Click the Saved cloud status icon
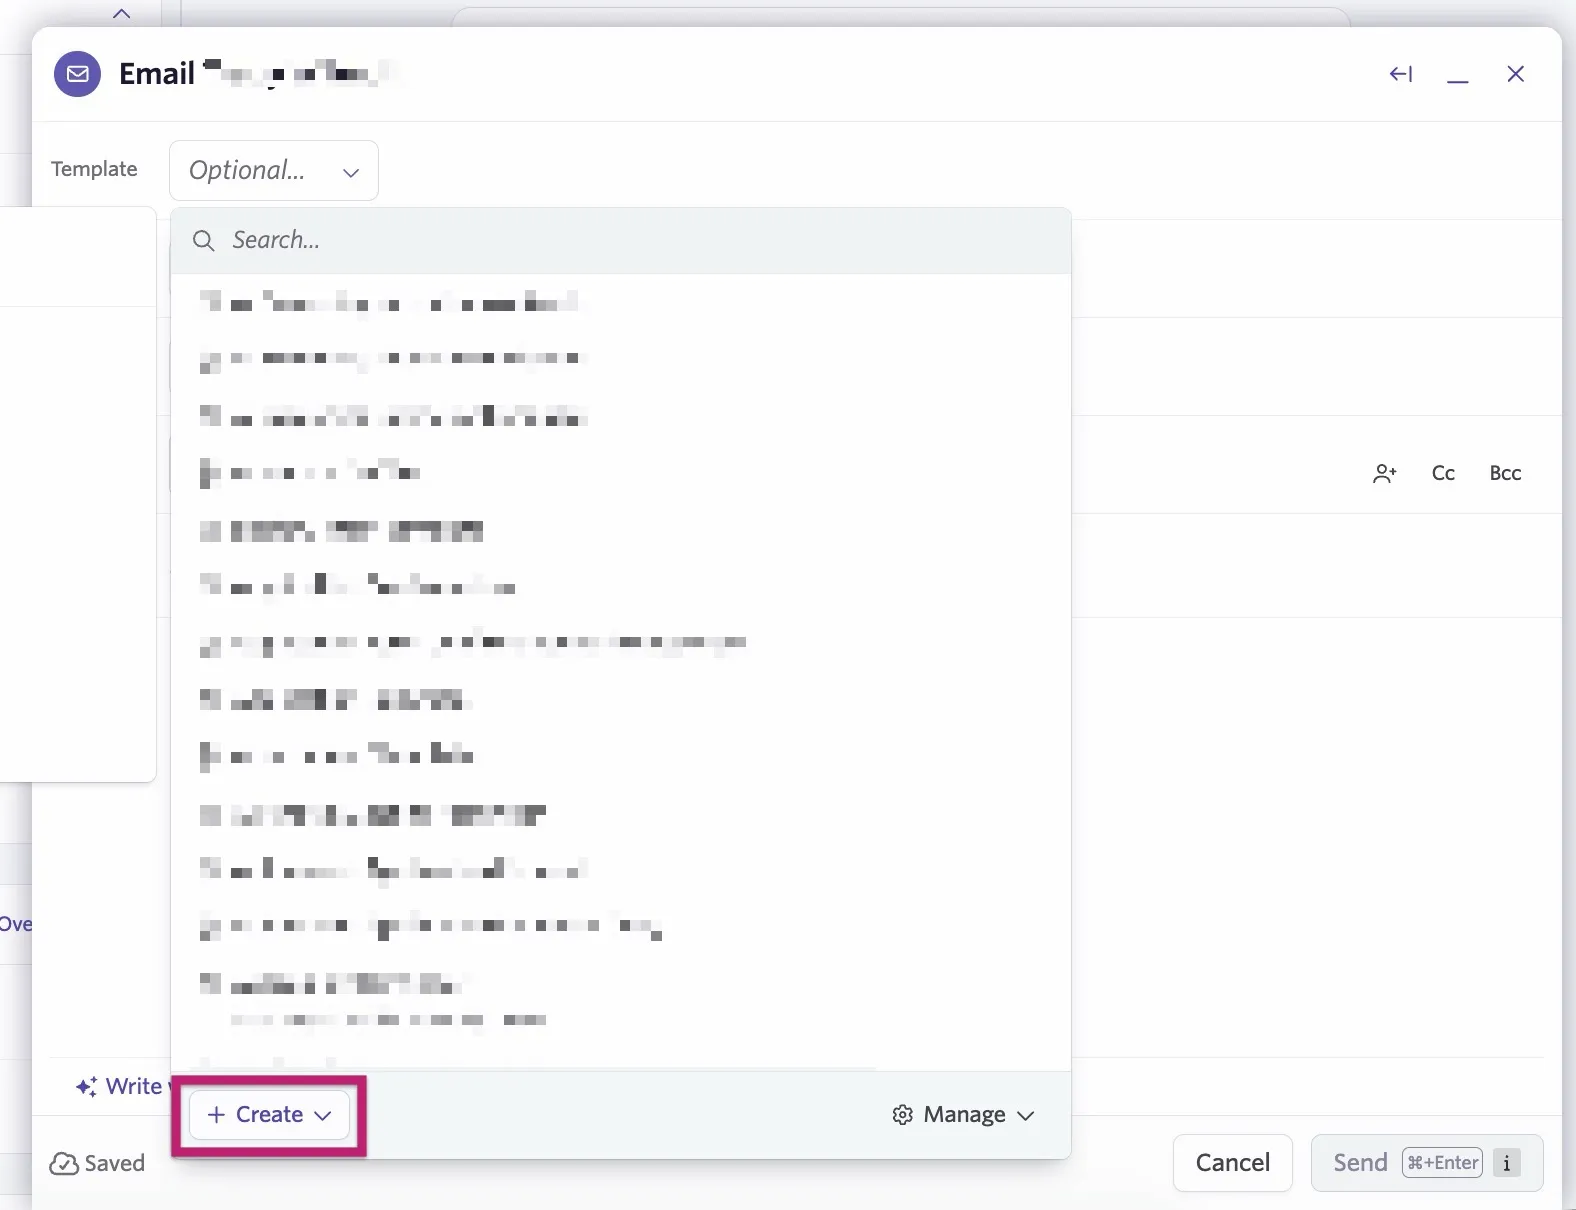 tap(64, 1164)
